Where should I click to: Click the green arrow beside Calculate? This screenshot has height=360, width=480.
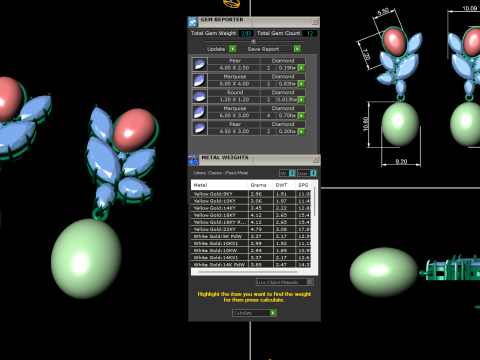pyautogui.click(x=273, y=313)
